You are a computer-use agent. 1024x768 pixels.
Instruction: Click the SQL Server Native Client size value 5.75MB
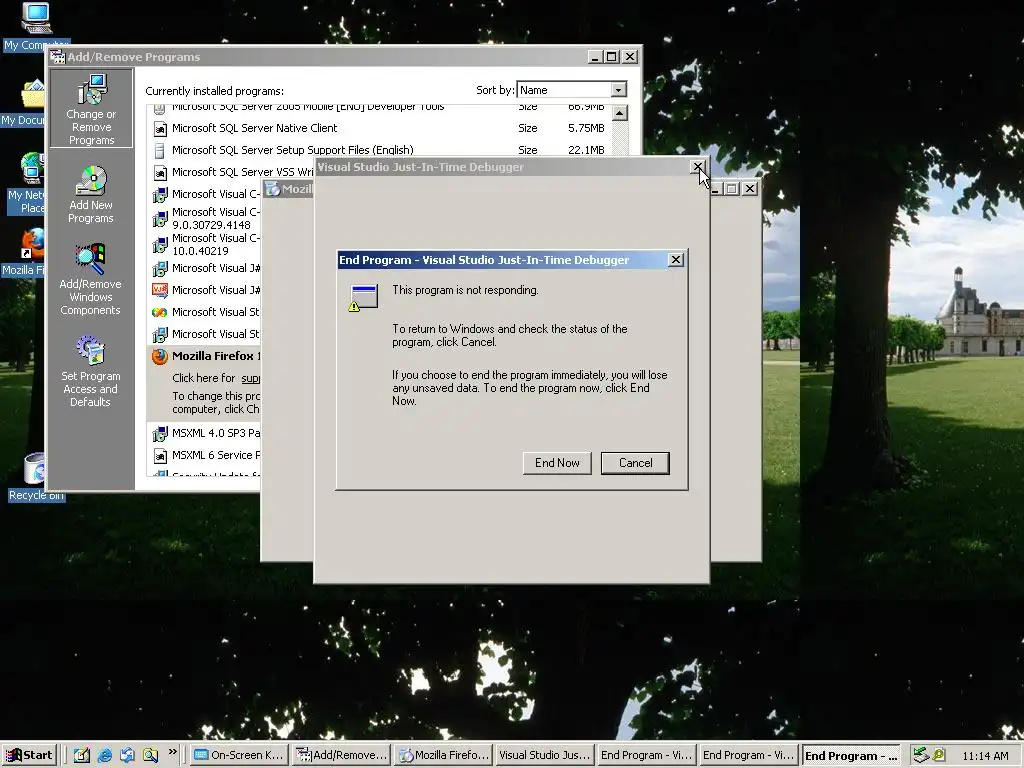(586, 128)
